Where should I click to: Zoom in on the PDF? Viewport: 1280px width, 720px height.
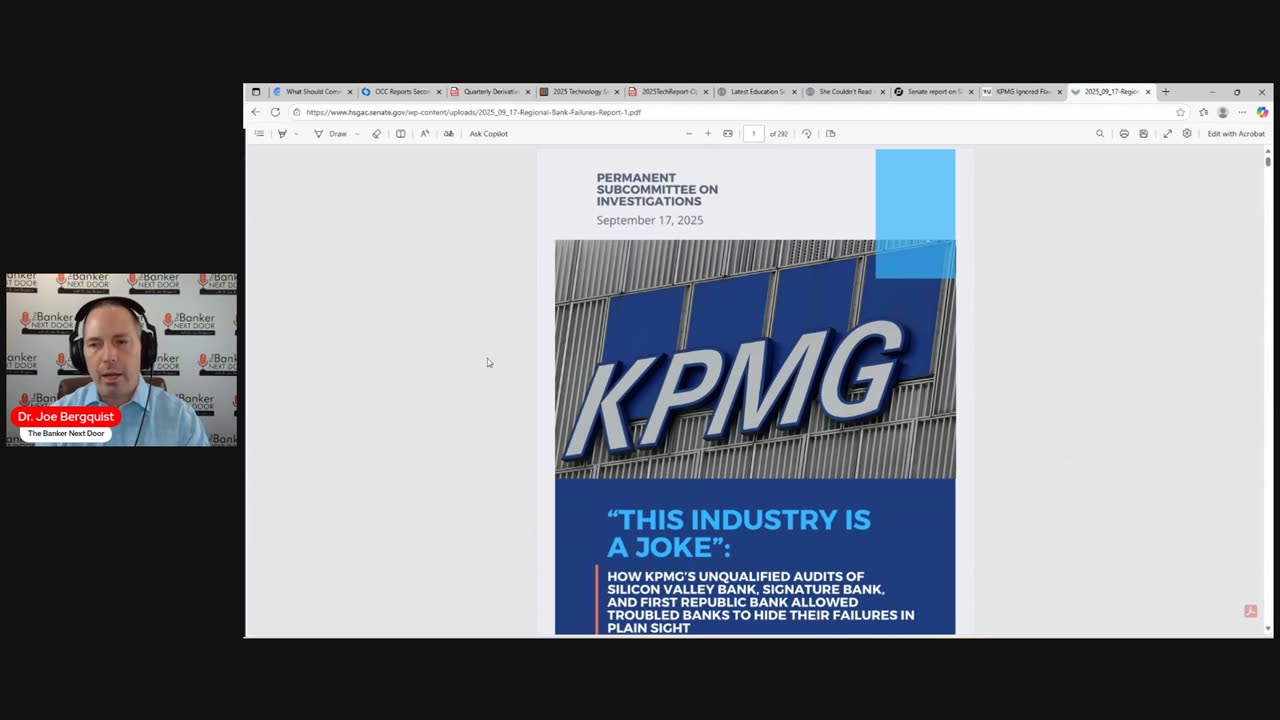click(708, 133)
